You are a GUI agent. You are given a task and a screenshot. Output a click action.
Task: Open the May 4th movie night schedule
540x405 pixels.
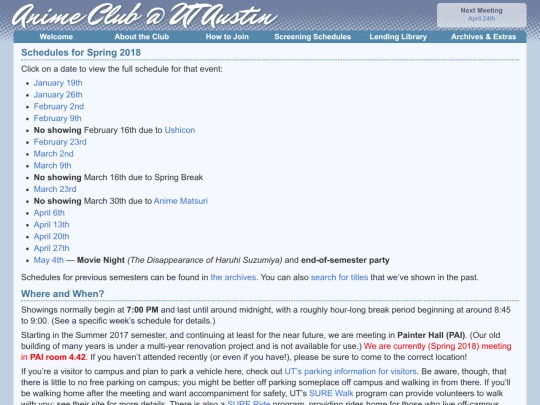click(x=49, y=260)
